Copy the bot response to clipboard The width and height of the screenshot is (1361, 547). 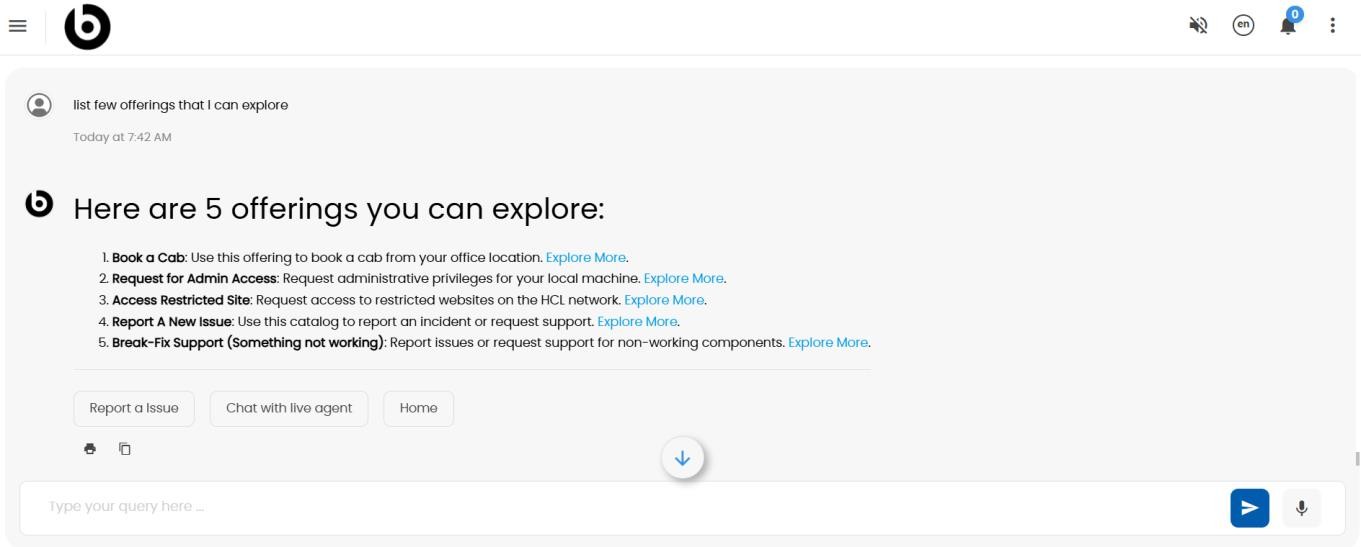point(125,449)
